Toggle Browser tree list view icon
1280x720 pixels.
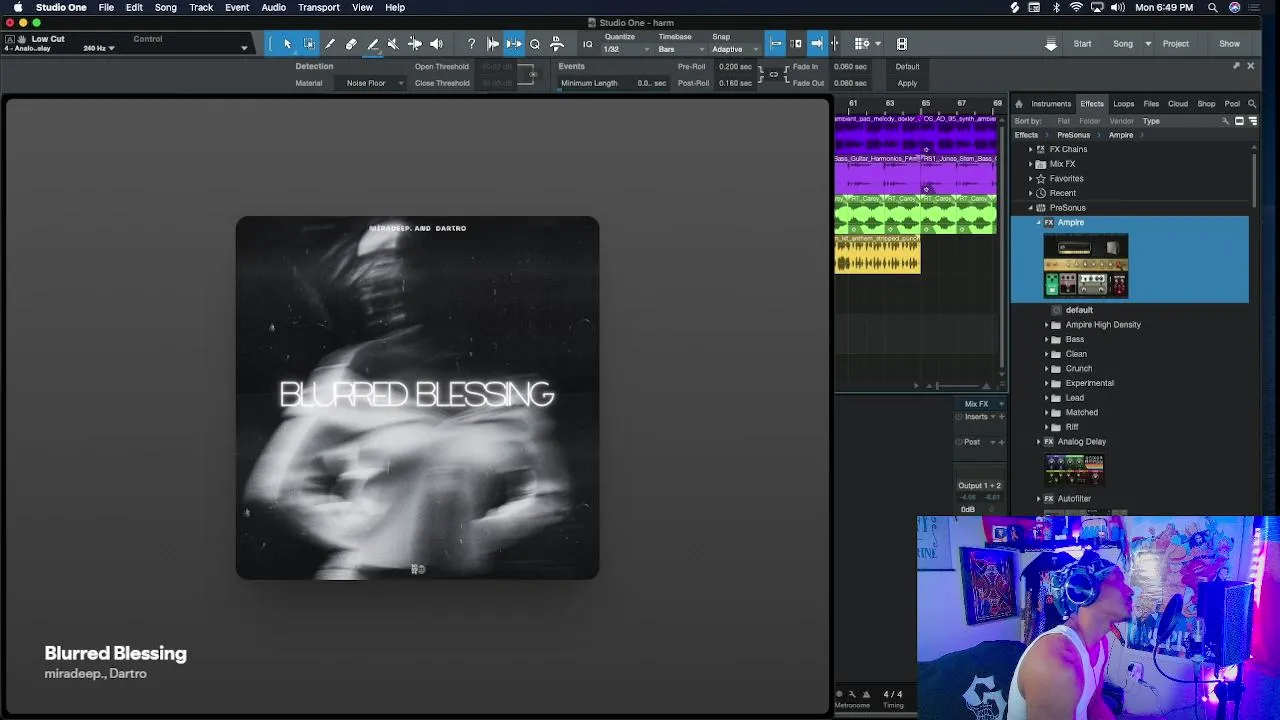1252,121
